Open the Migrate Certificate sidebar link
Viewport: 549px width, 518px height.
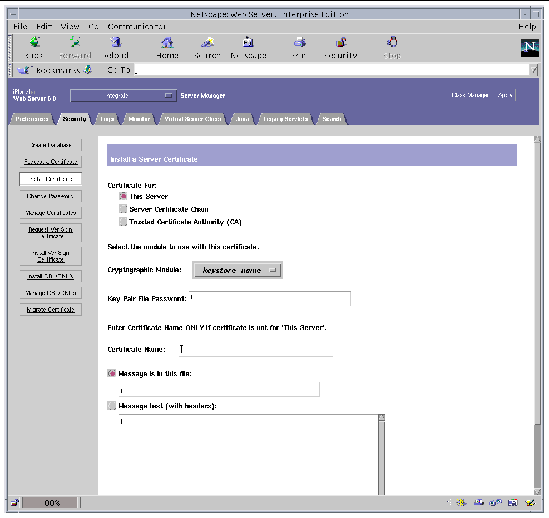click(x=51, y=310)
